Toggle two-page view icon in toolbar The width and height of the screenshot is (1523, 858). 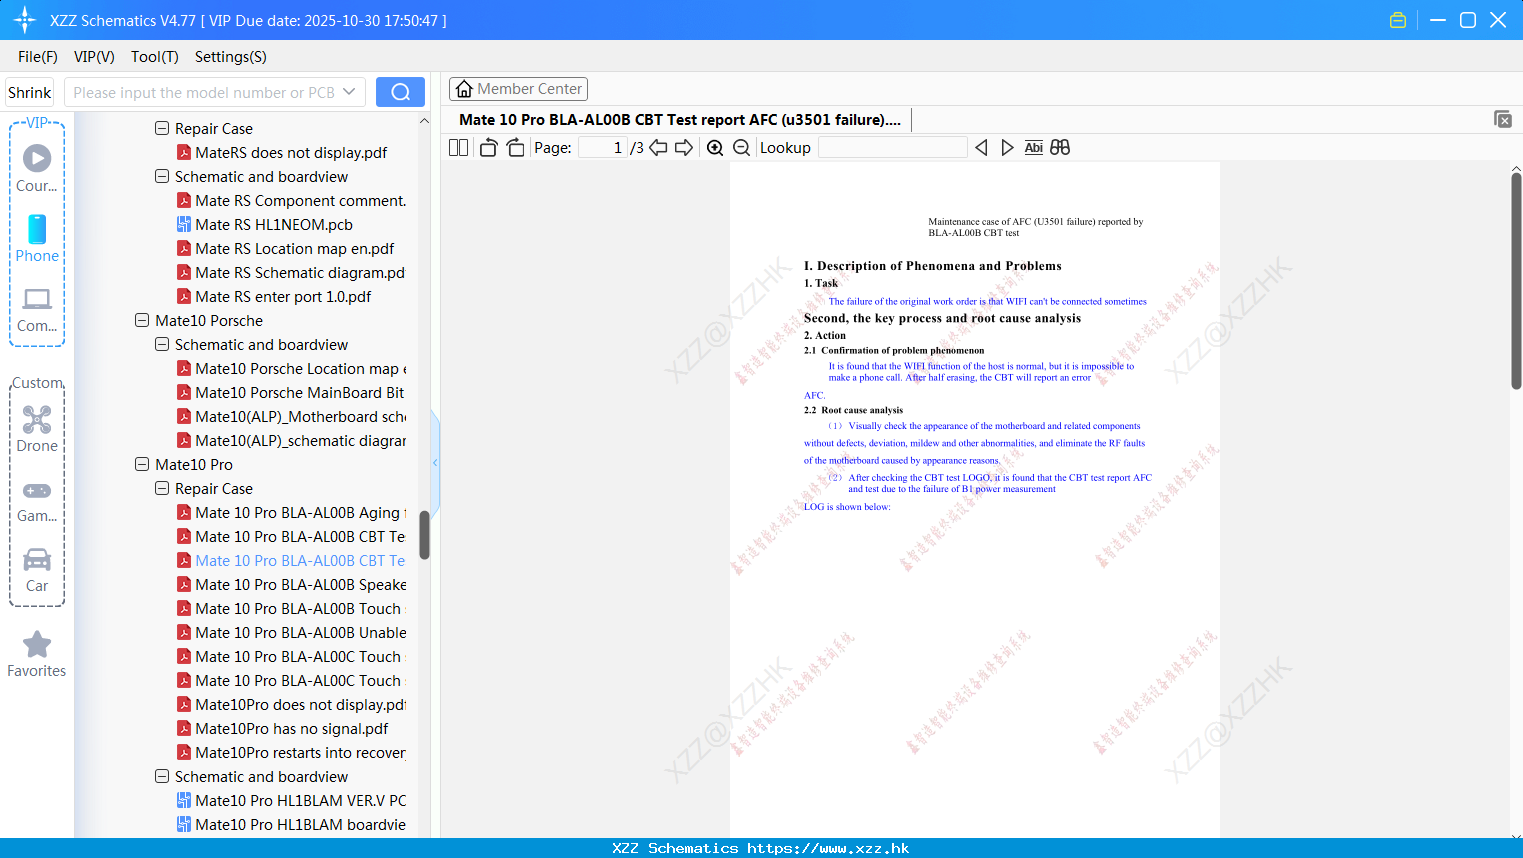[458, 148]
